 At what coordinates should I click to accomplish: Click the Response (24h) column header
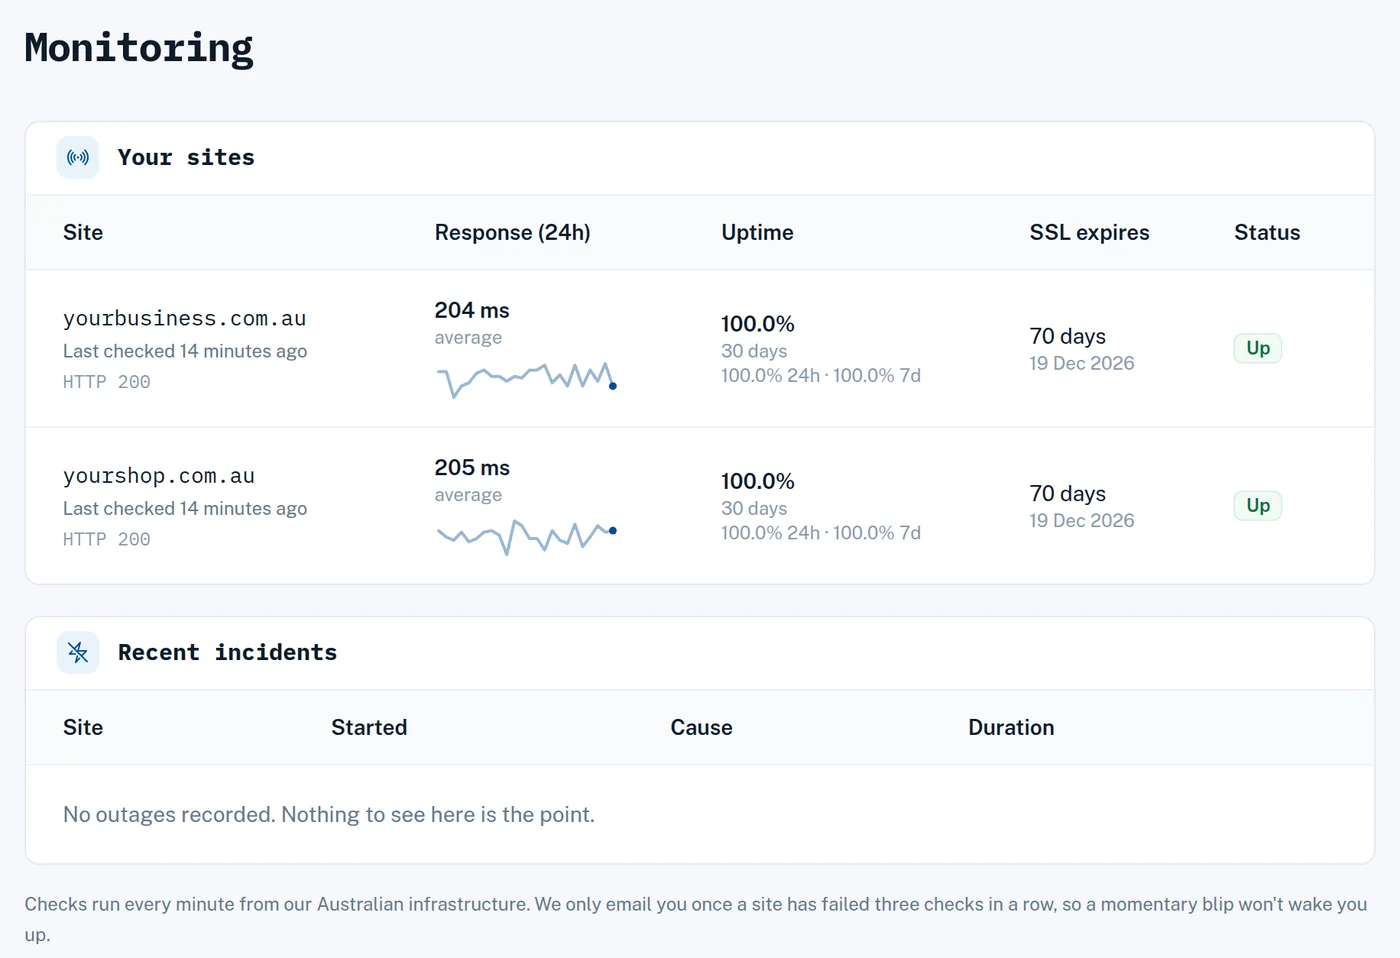point(512,232)
